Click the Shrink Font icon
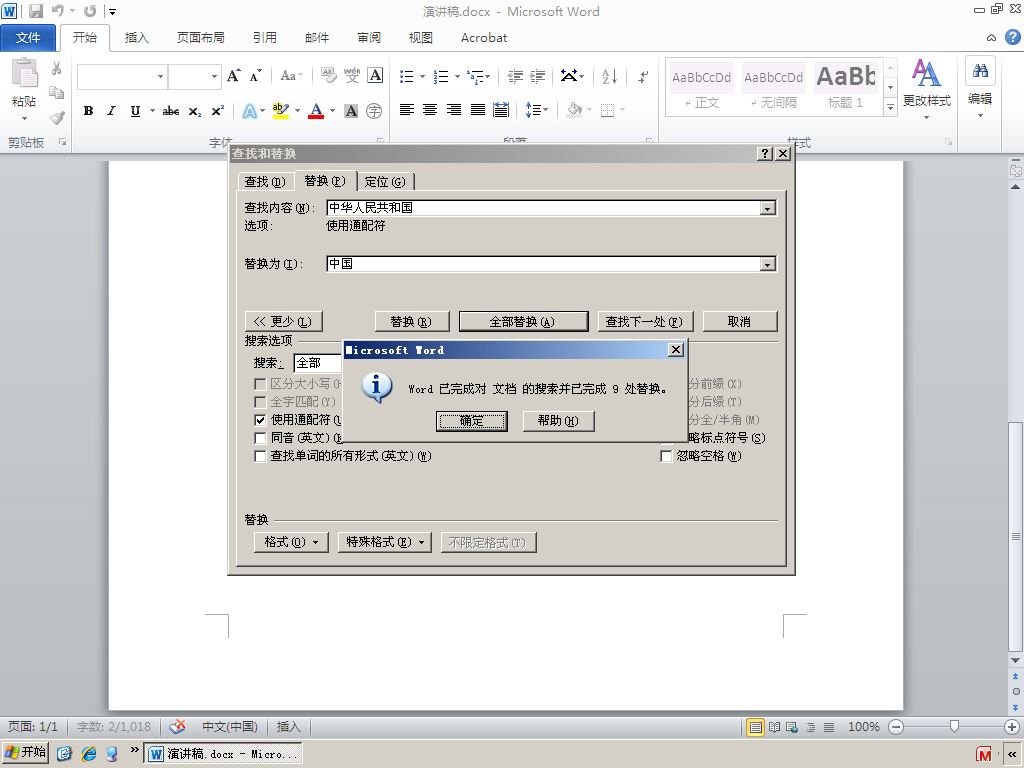 click(255, 76)
